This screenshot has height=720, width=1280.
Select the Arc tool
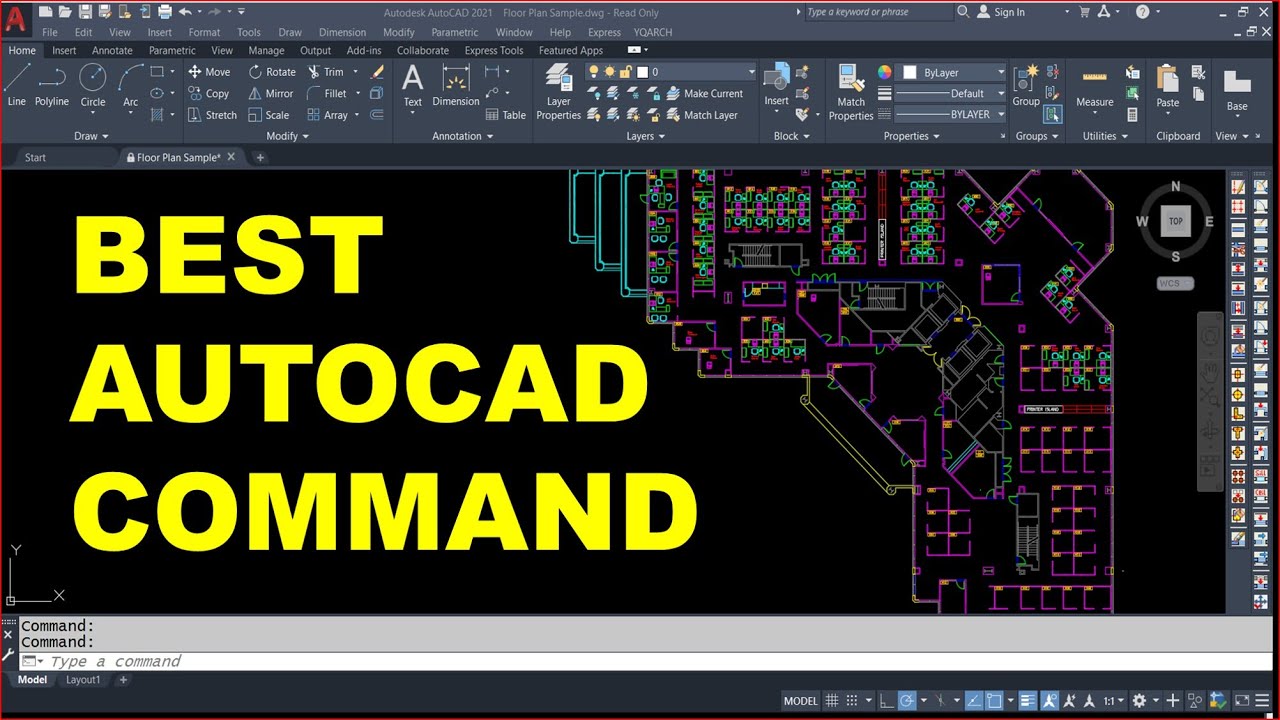(x=131, y=85)
